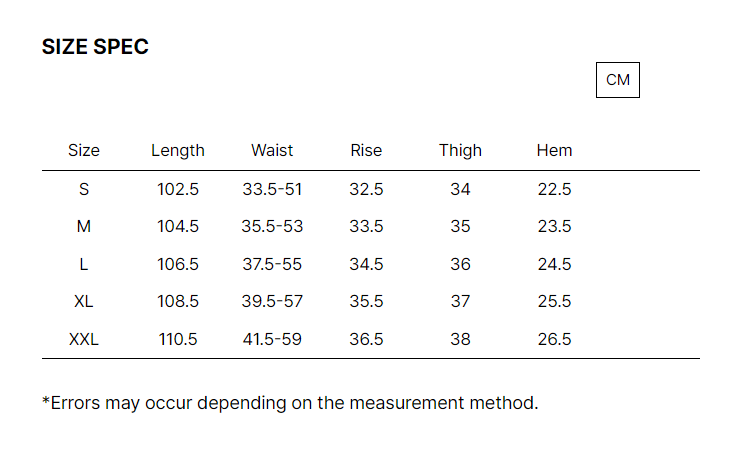Click the 34.5 rise value for L
This screenshot has width=738, height=466.
(x=366, y=265)
